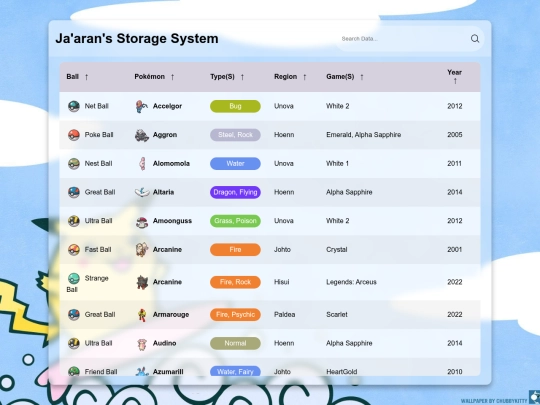Click the Friend Ball icon
The image size is (540, 405).
pos(74,371)
